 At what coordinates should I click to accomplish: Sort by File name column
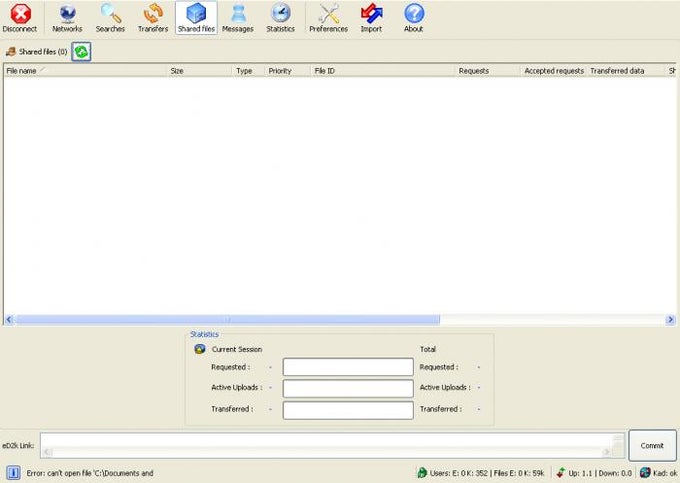pyautogui.click(x=85, y=71)
